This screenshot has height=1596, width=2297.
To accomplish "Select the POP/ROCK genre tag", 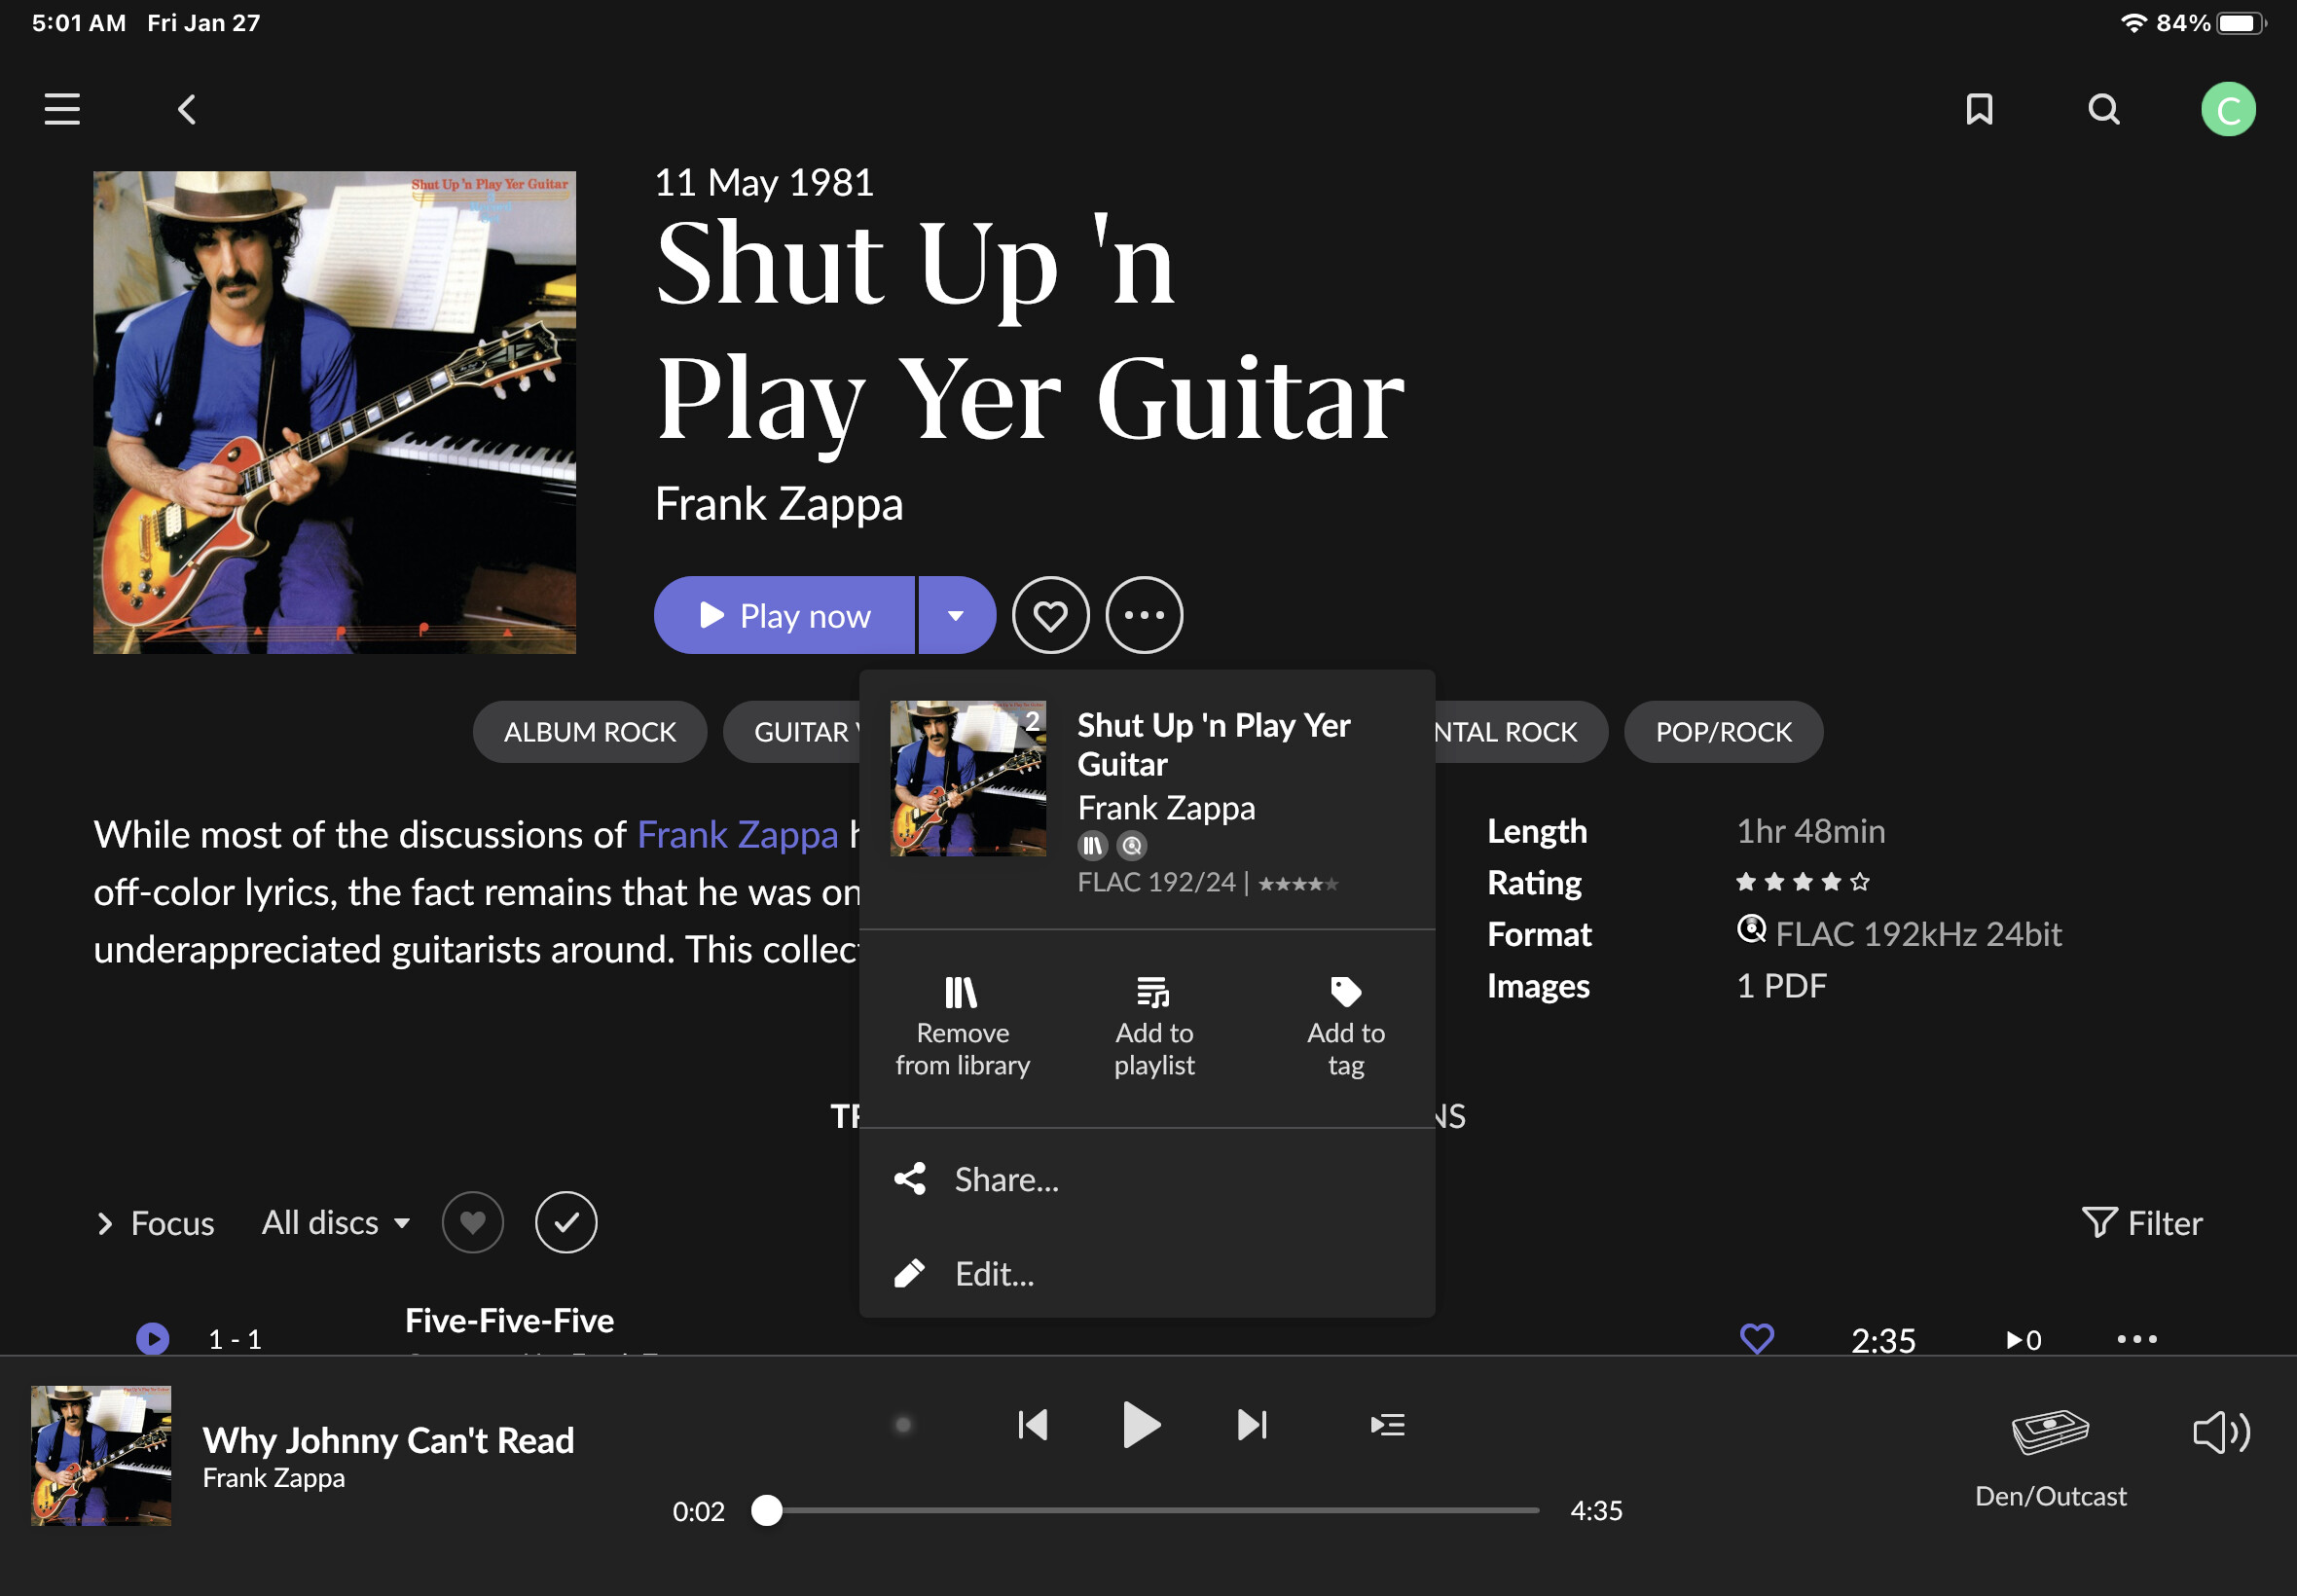I will (1723, 732).
